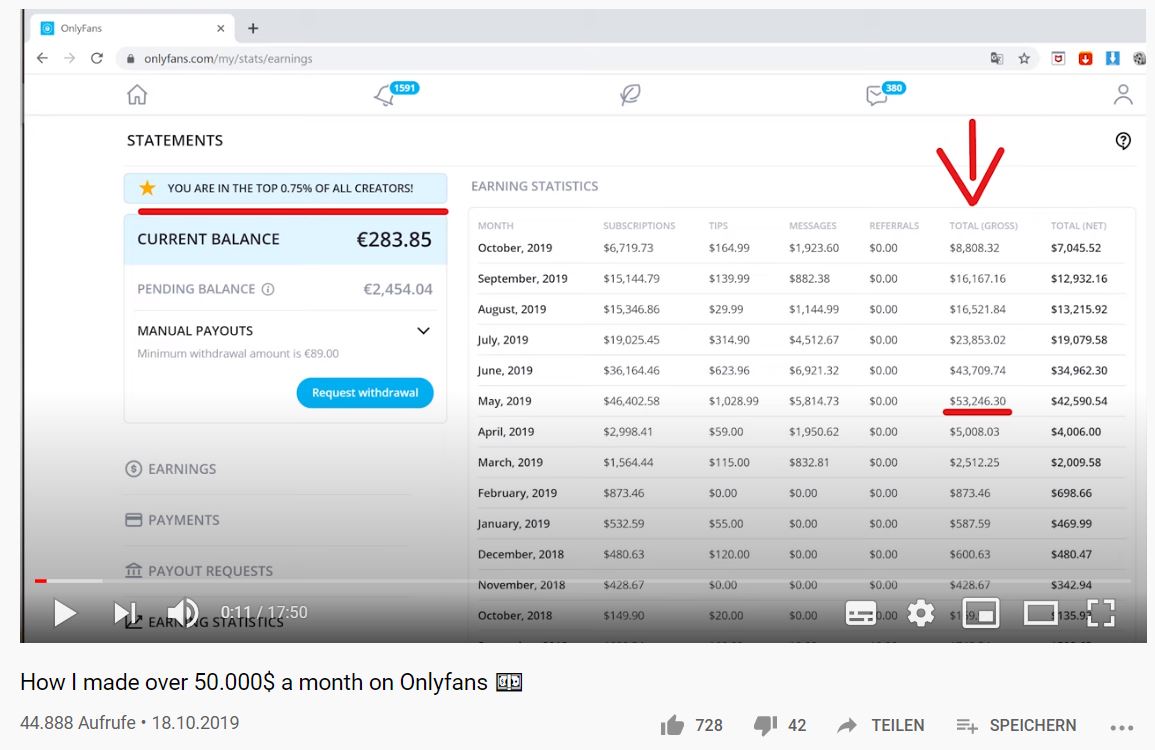Image resolution: width=1155 pixels, height=750 pixels.
Task: Click the October, 2019 row label
Action: pyautogui.click(x=515, y=248)
